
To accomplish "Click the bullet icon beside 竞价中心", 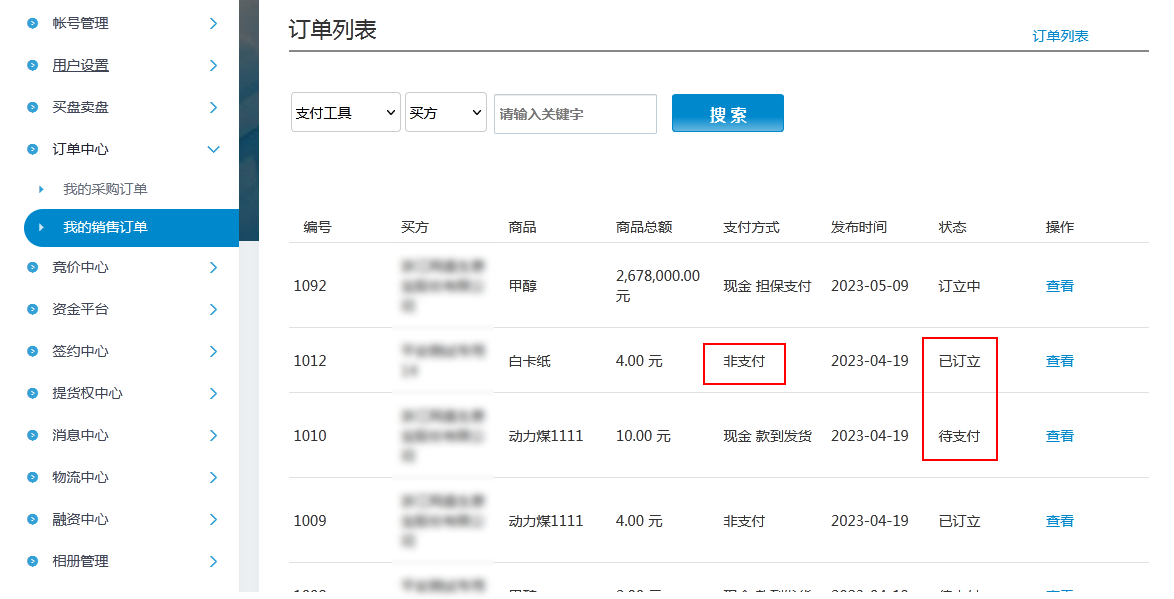I will [x=33, y=267].
